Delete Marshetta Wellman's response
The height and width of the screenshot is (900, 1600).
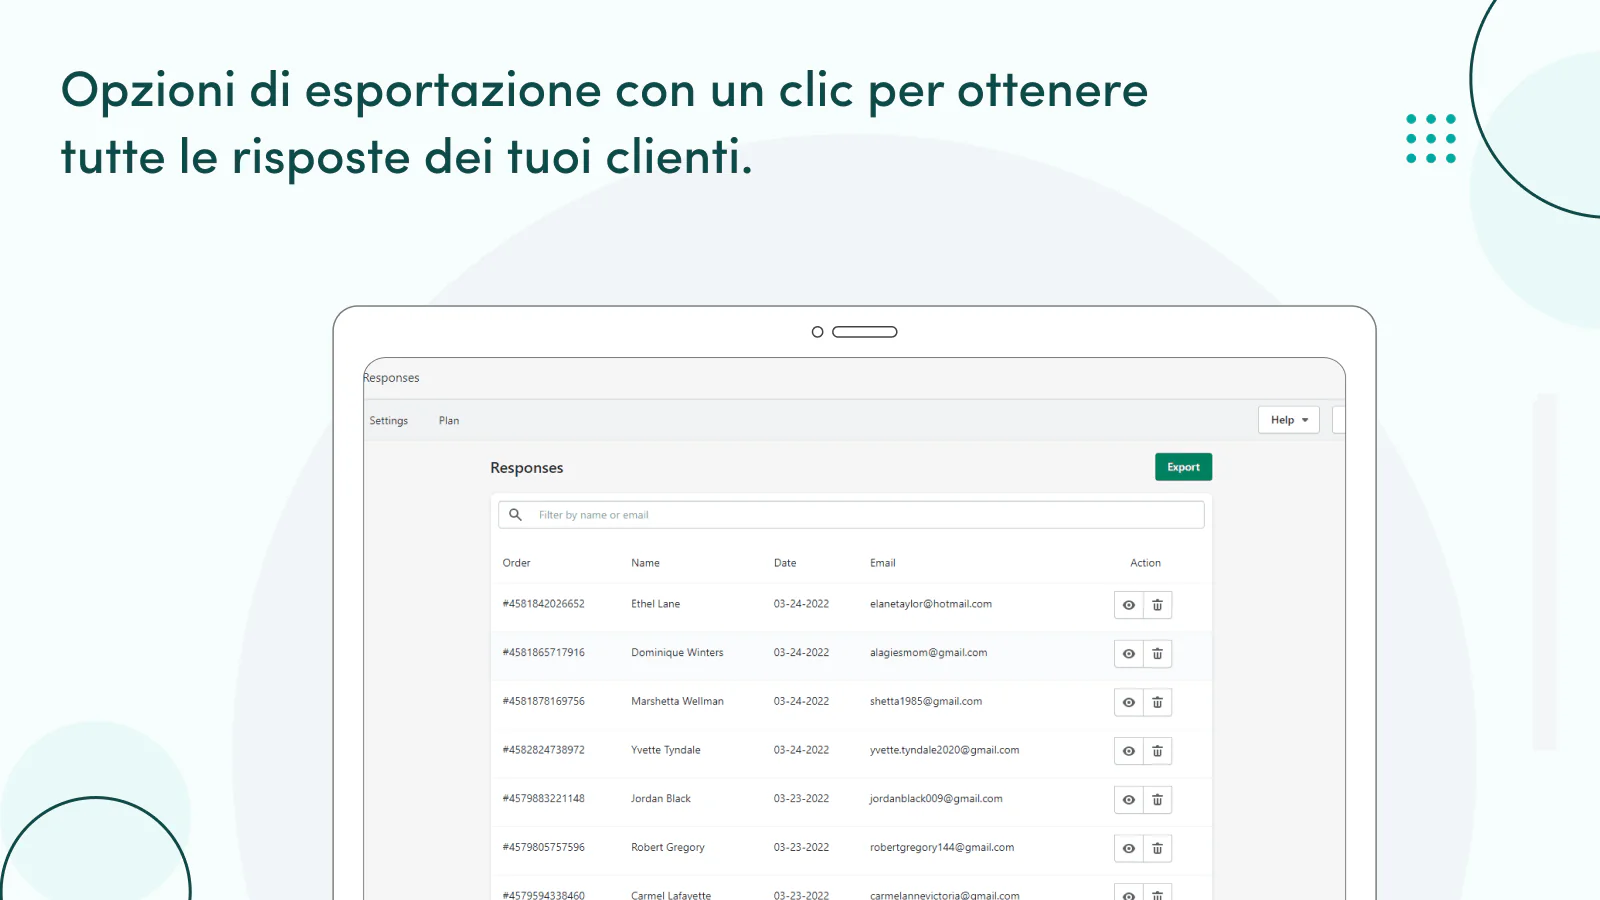click(x=1157, y=703)
